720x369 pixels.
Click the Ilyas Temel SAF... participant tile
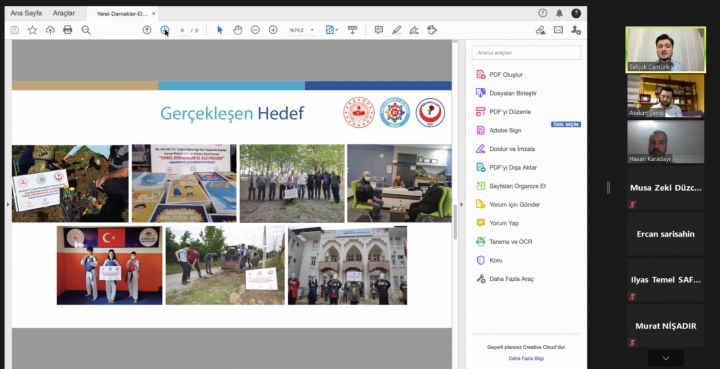pyautogui.click(x=665, y=280)
